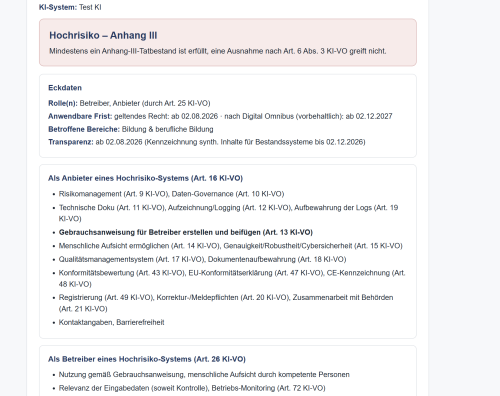Click the 'Mindestens ein Anhang-III-Tatbestand' sentence
Viewport: 500px width, 396px height.
(x=218, y=51)
